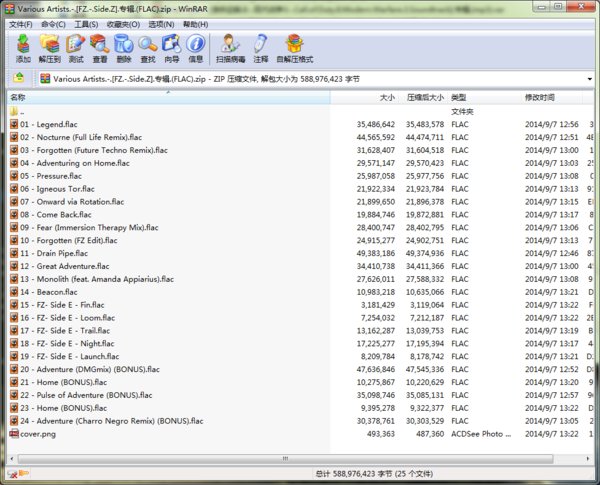Go up one folder via arrow icon
Viewport: 600px width, 485px height.
tap(18, 78)
